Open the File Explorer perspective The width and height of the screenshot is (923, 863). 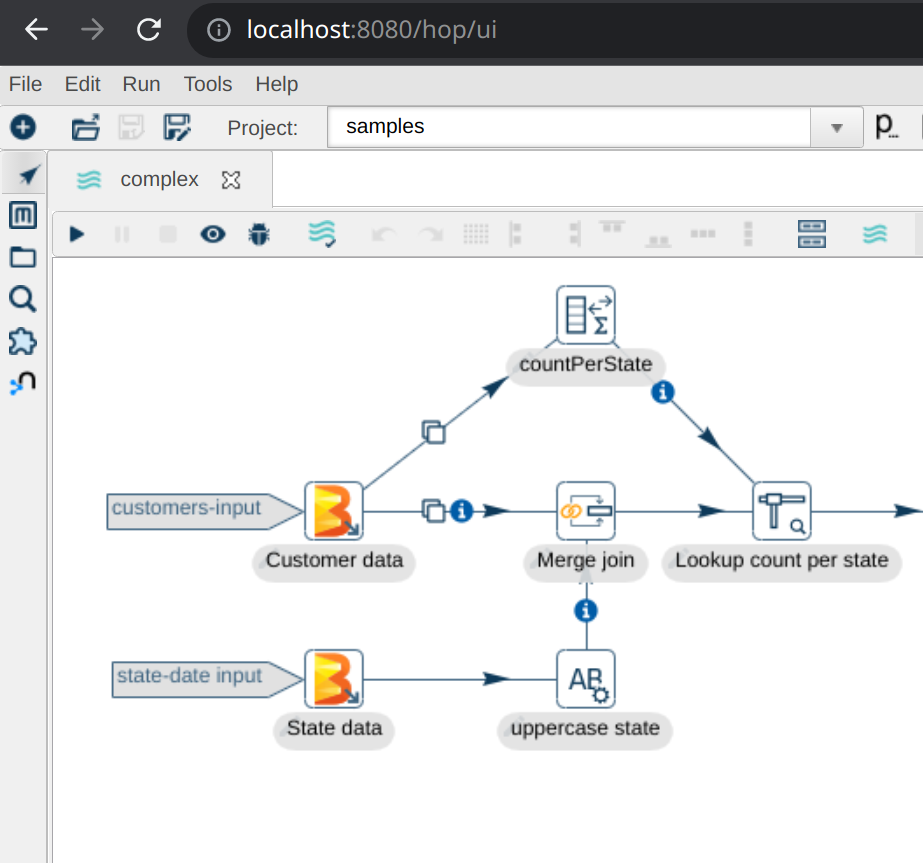coord(22,258)
